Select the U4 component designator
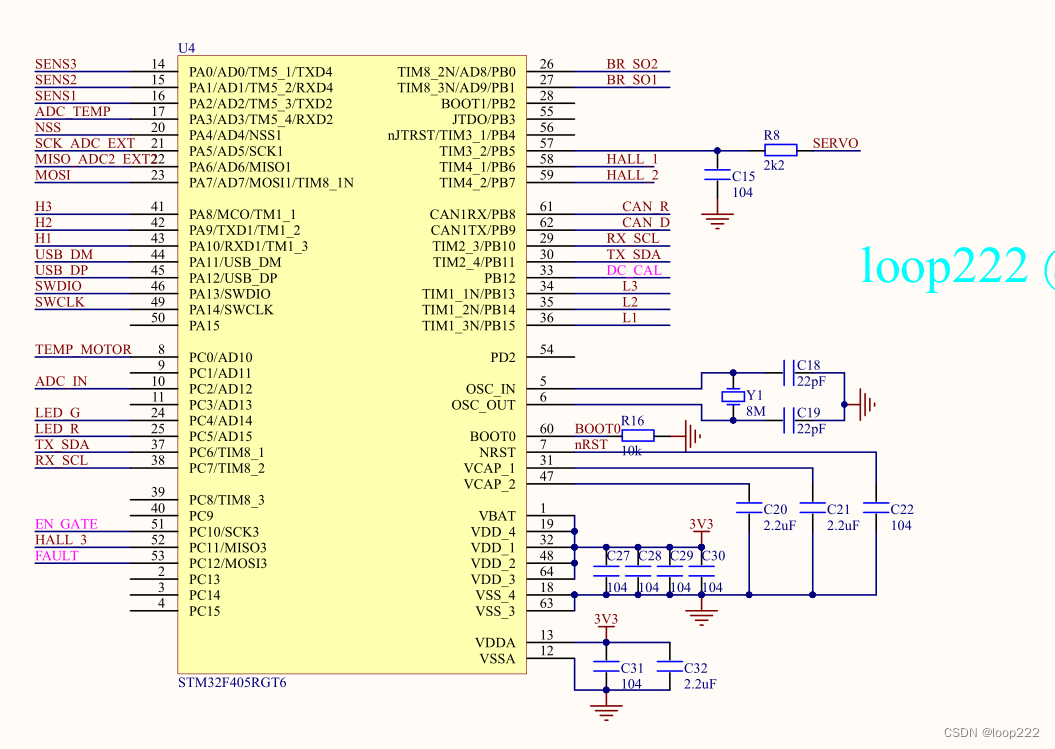The image size is (1055, 749). point(186,48)
